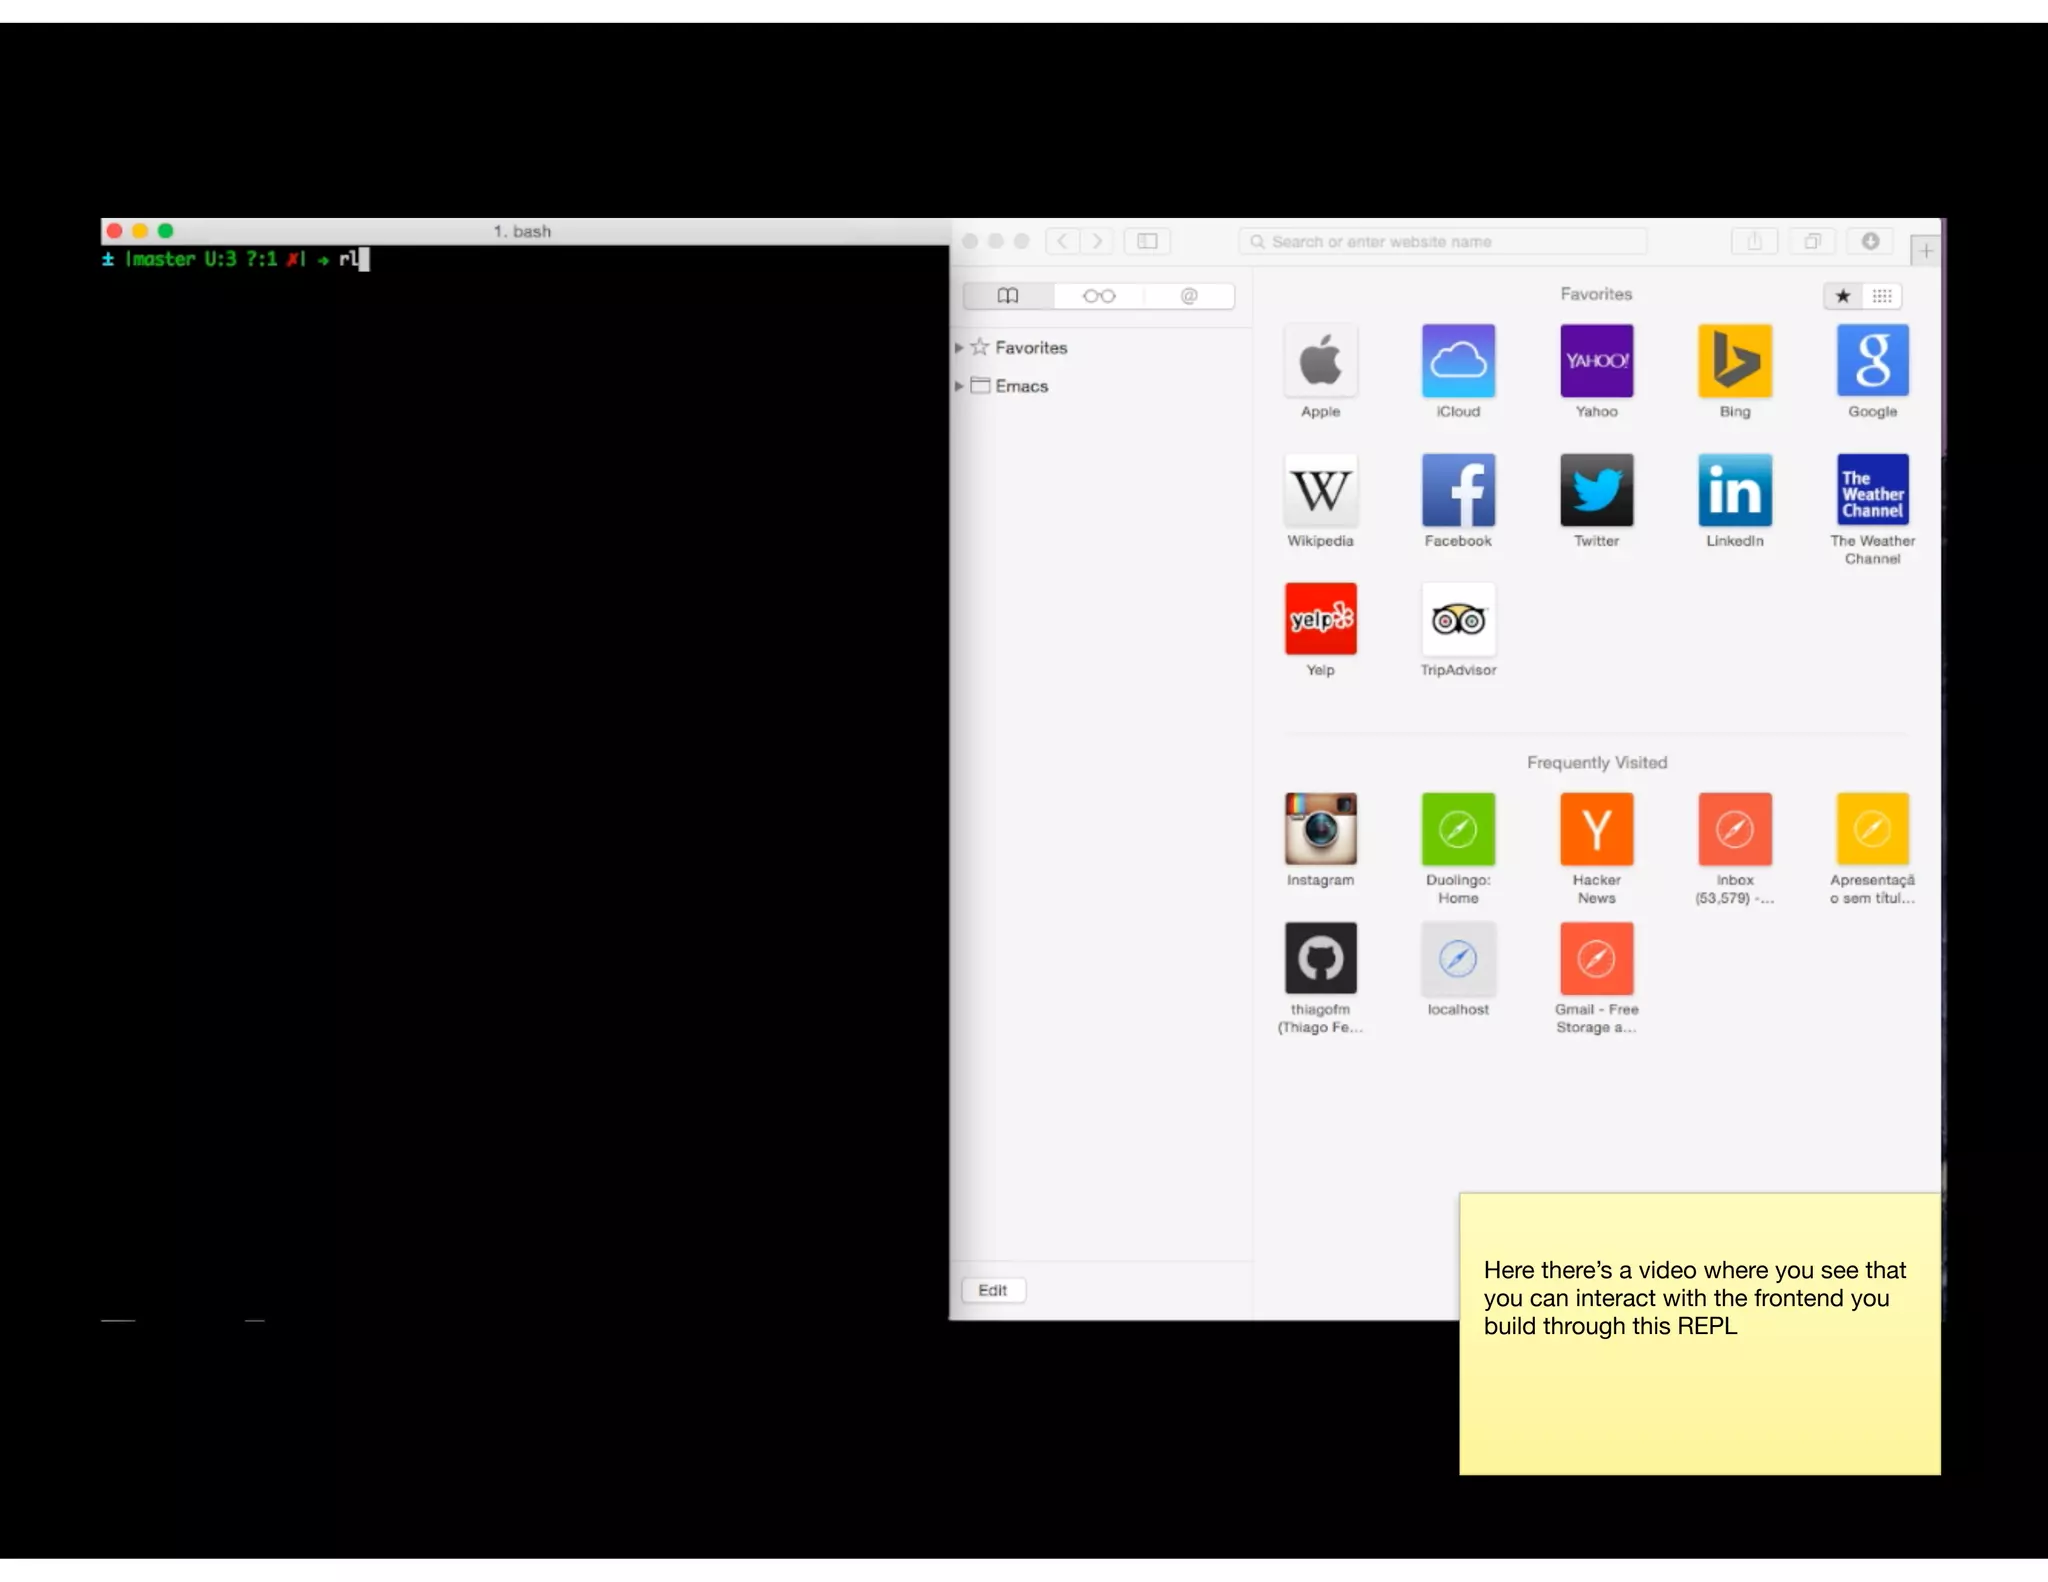Click the Edit button in sidebar
This screenshot has height=1582, width=2048.
click(x=992, y=1290)
